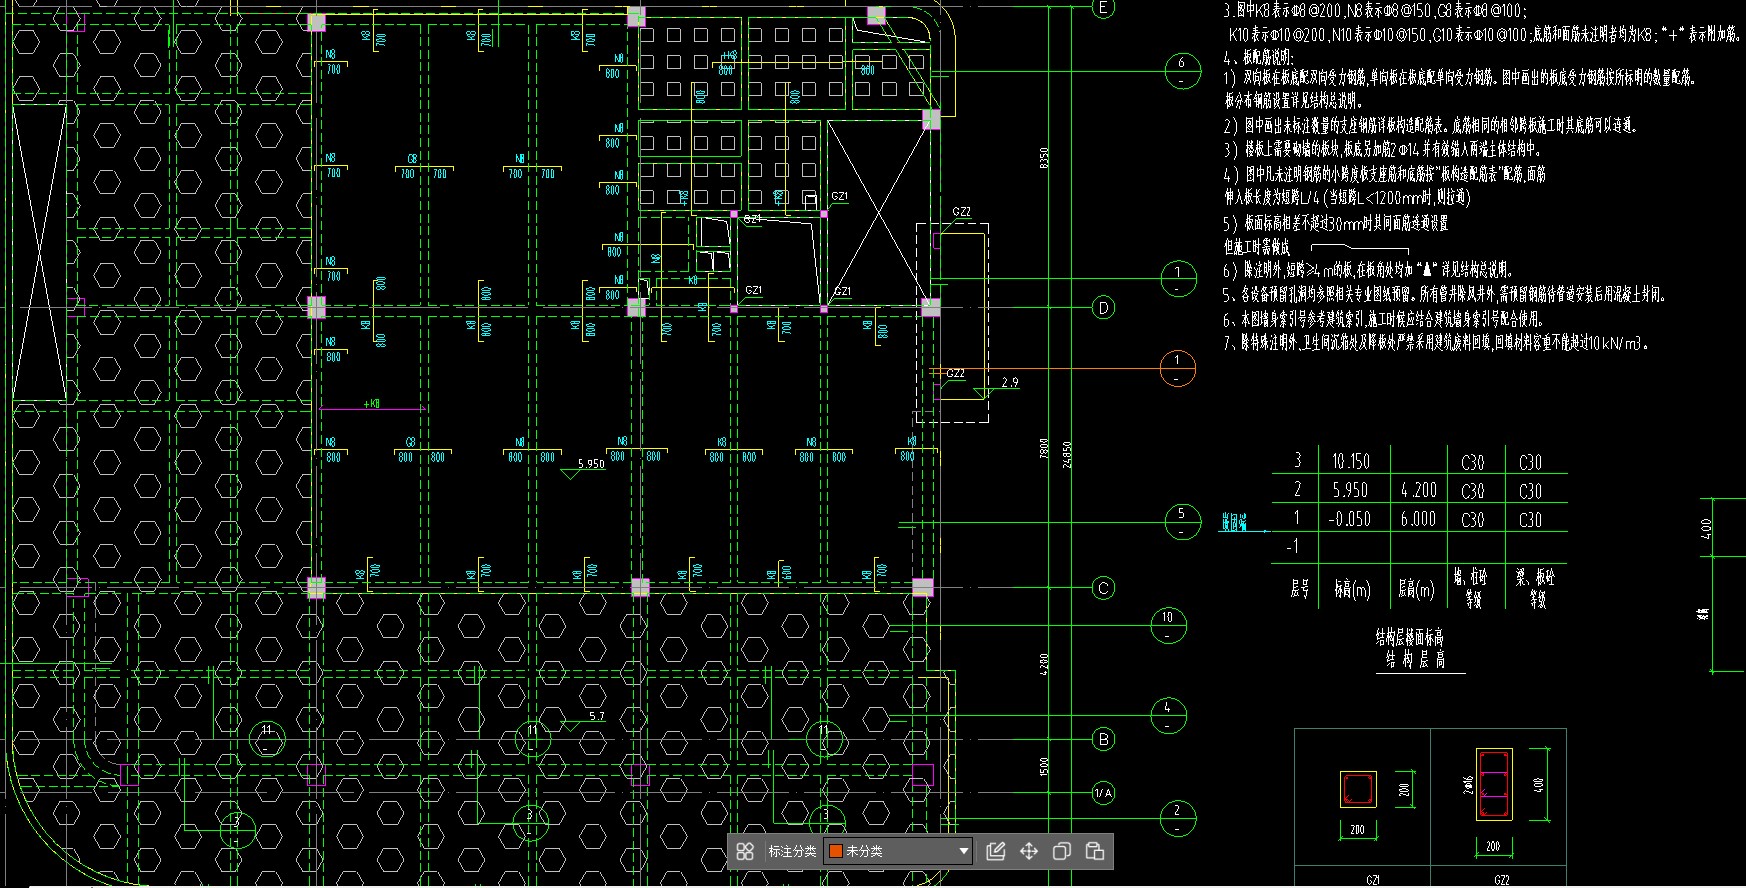Click the GZ1 column section detail
The width and height of the screenshot is (1746, 888).
1358,790
